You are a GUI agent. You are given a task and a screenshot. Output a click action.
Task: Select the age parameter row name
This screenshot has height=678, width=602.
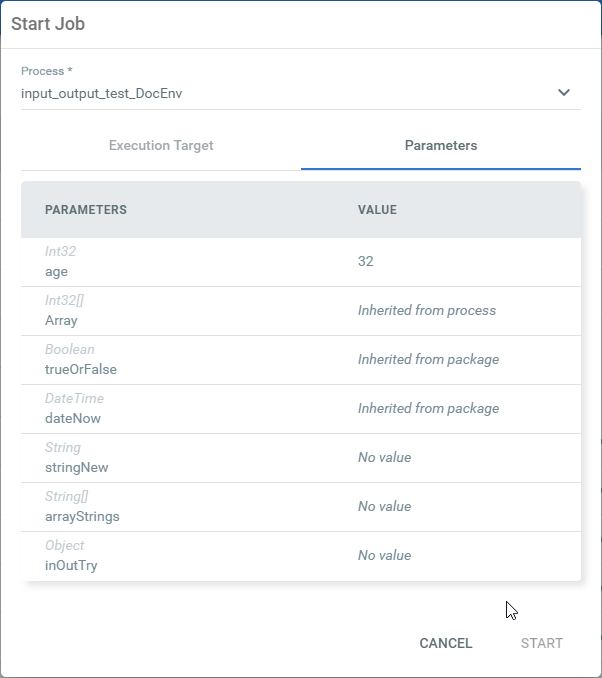[x=57, y=270]
